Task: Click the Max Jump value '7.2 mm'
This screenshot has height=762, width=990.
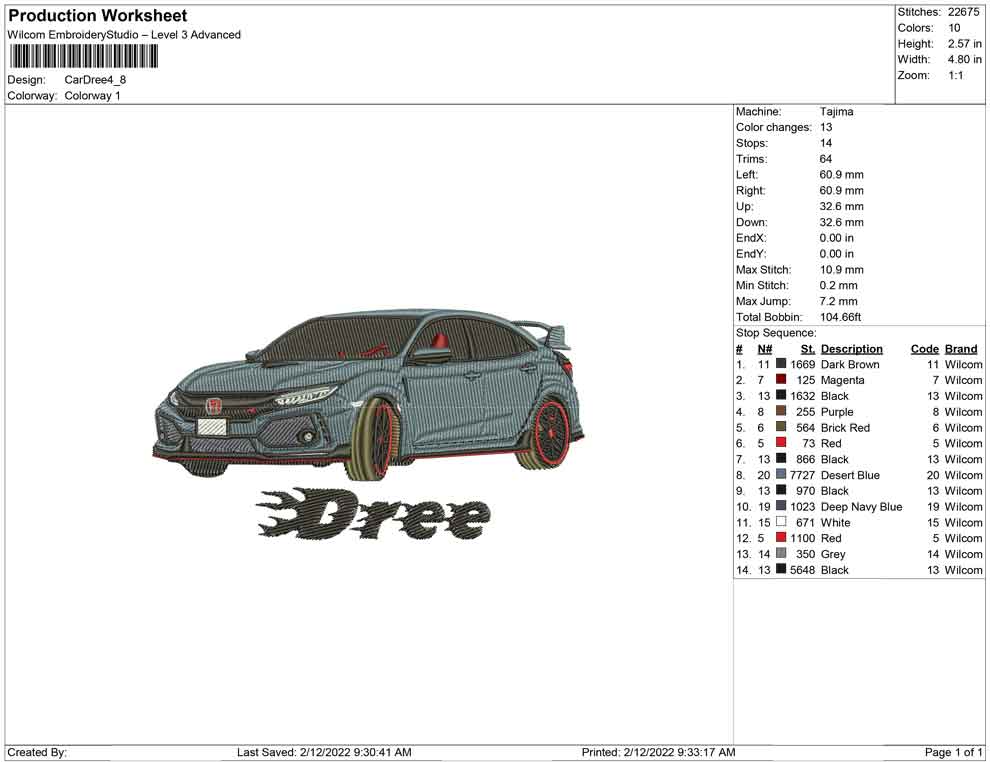Action: pyautogui.click(x=838, y=301)
